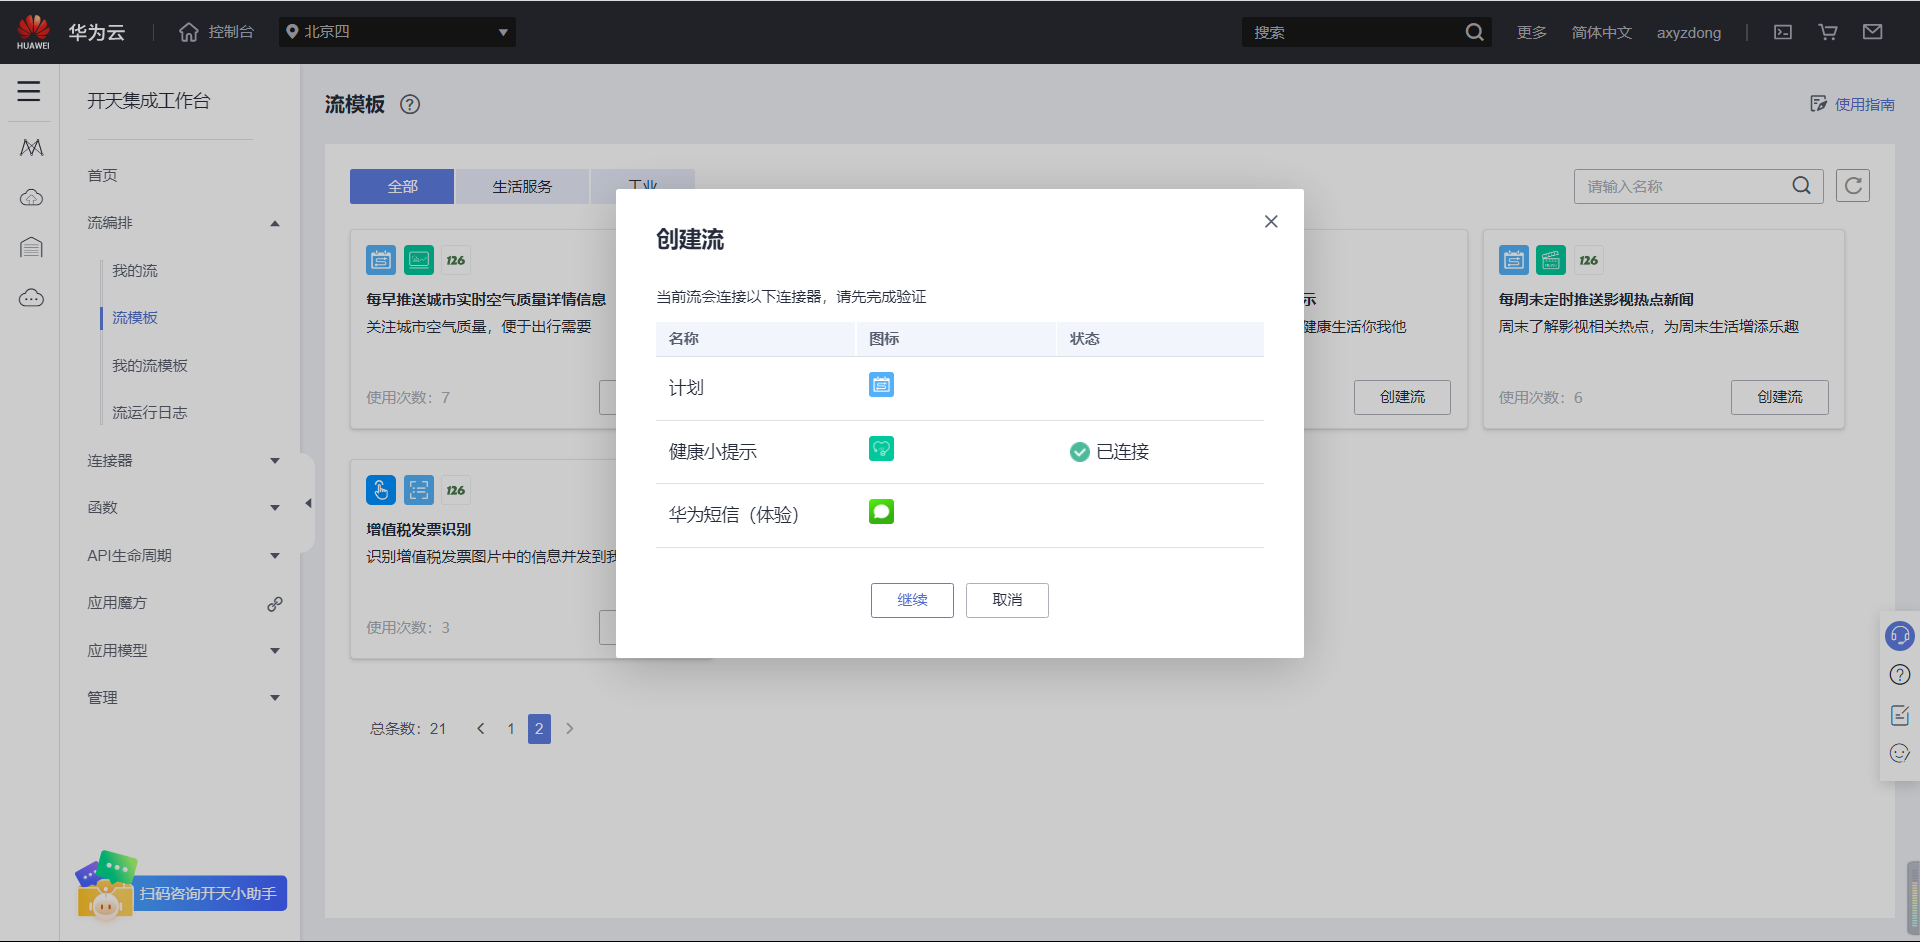Go to 首页 in the sidebar

tap(102, 175)
